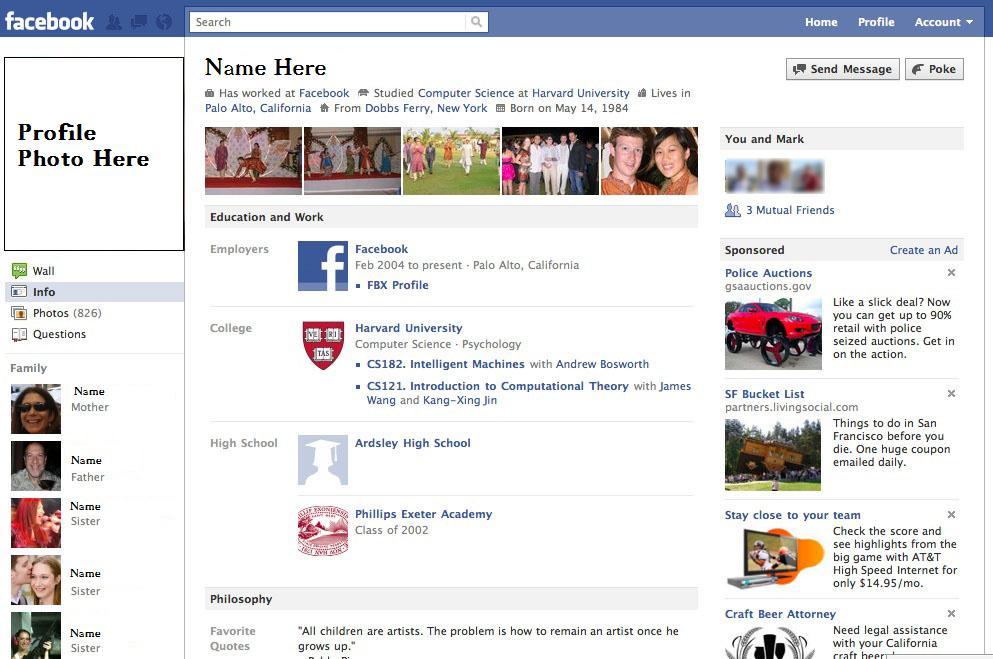Click the red monster truck ad image
993x659 pixels.
point(773,334)
